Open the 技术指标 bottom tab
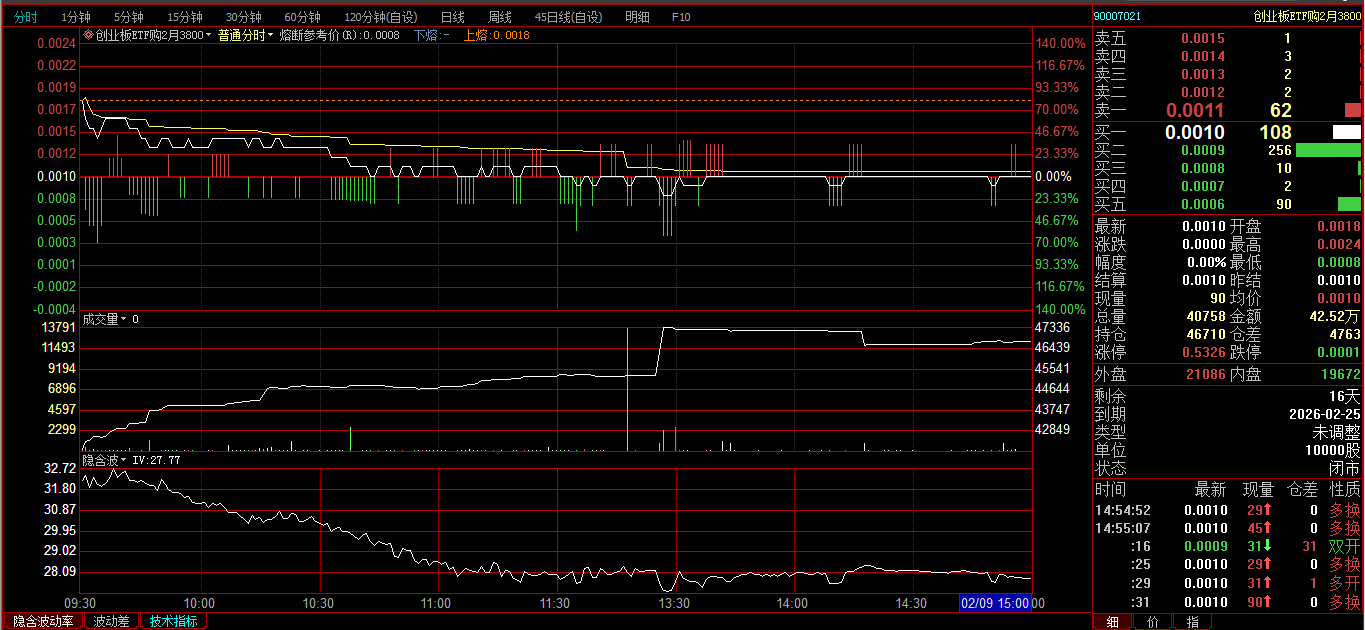Viewport: 1365px width, 630px height. coord(174,621)
